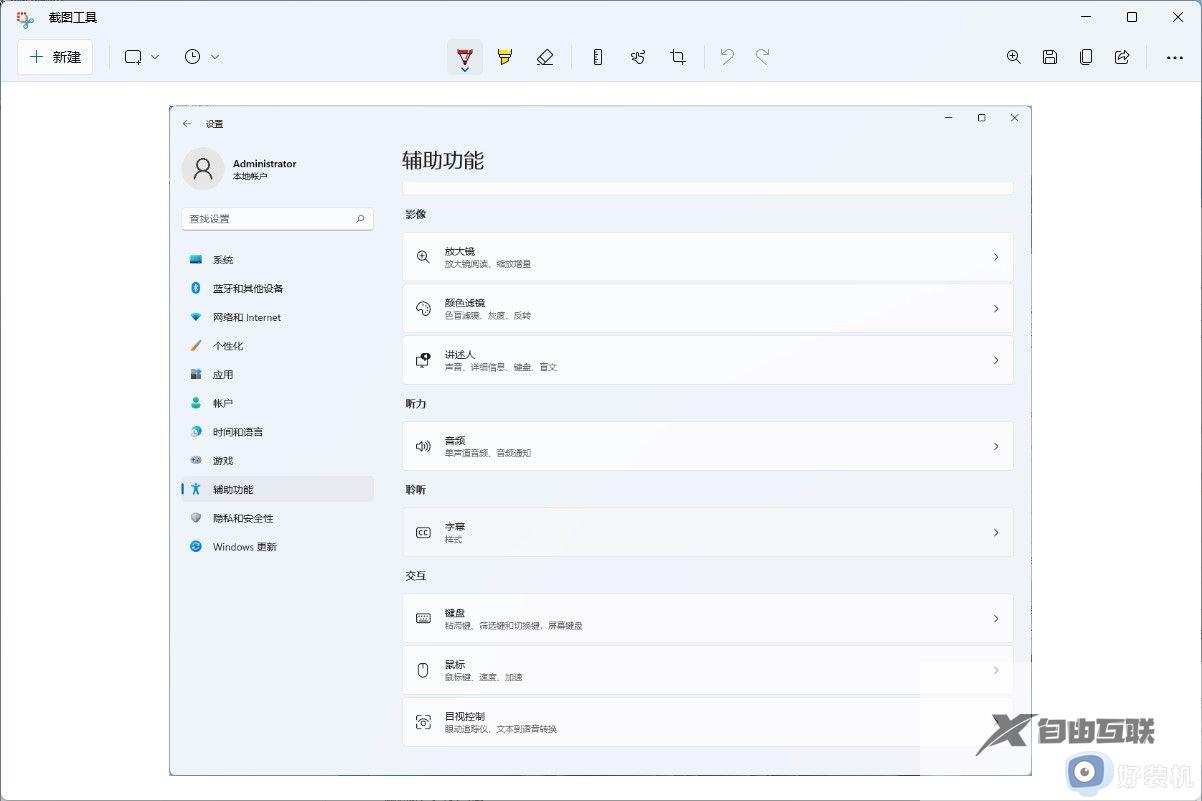
Task: Redo the last undone action
Action: click(x=763, y=57)
